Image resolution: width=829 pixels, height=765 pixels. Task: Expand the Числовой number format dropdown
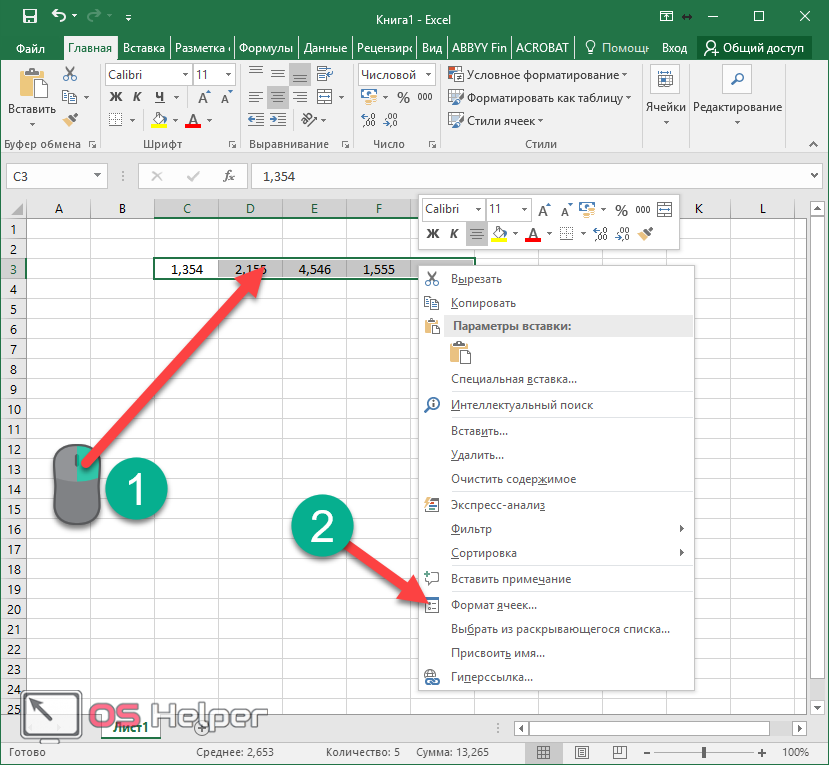(x=428, y=75)
